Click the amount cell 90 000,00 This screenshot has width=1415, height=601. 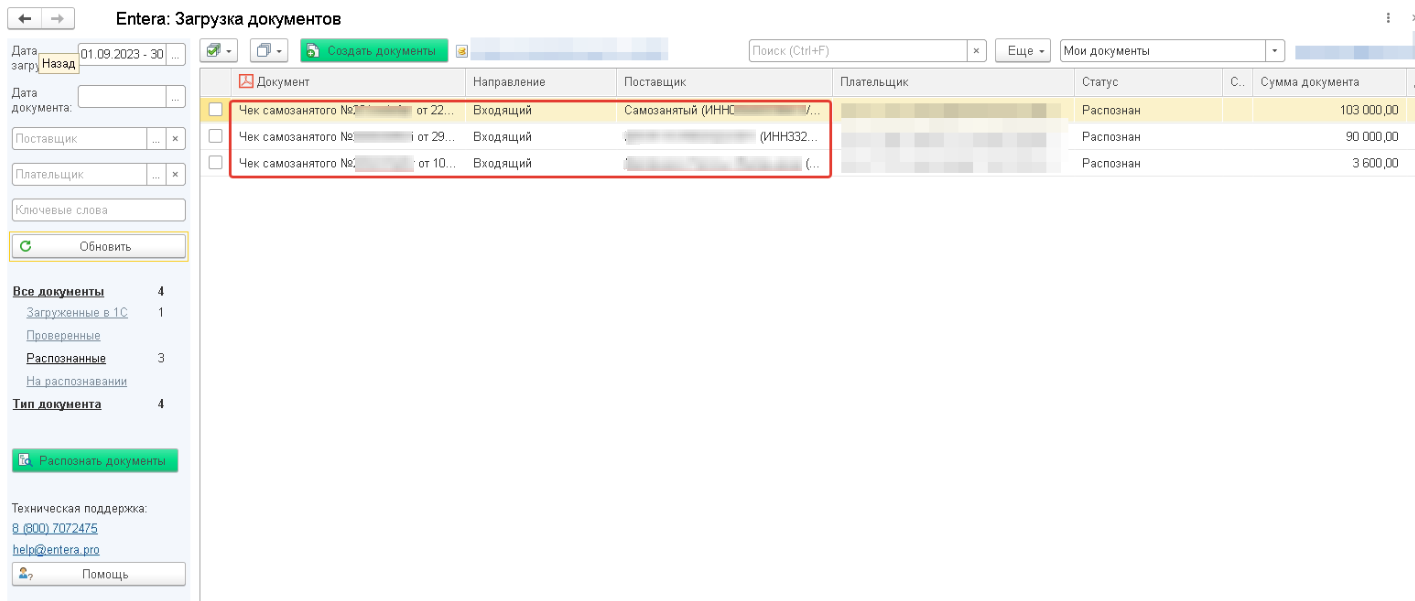[1328, 136]
